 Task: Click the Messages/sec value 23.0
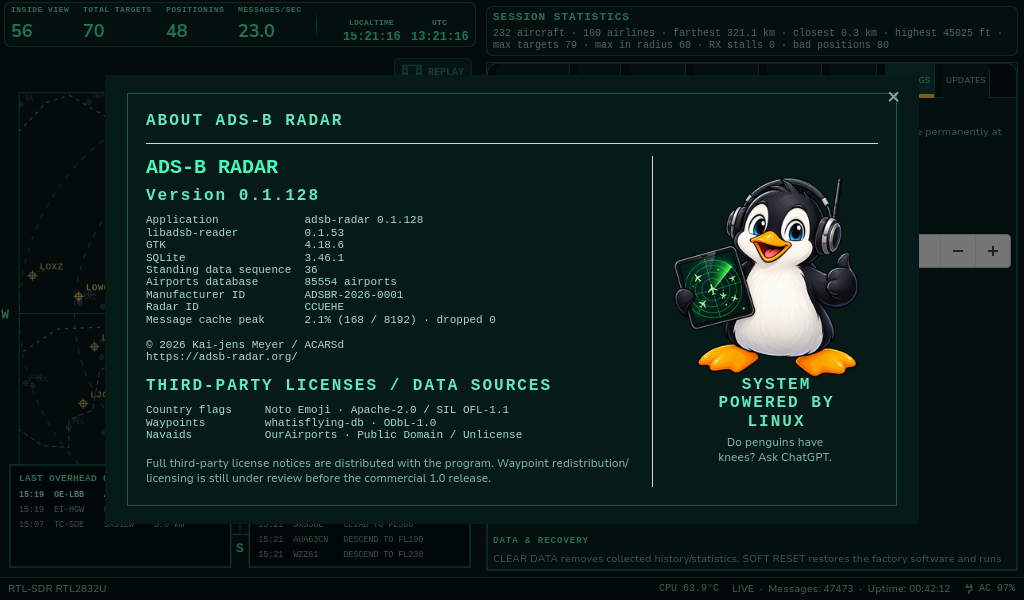[x=256, y=31]
